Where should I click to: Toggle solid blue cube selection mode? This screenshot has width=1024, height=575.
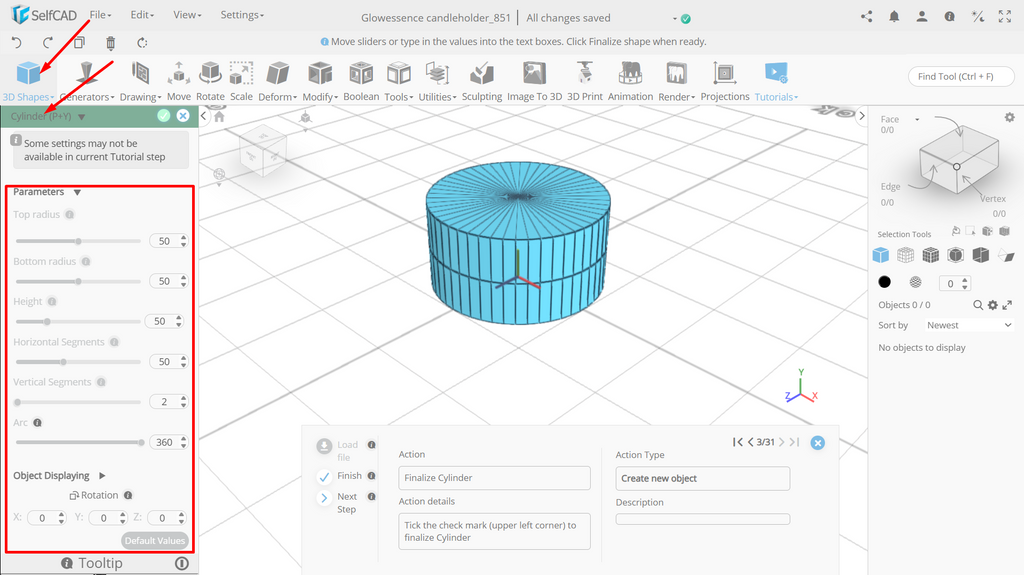(x=880, y=255)
